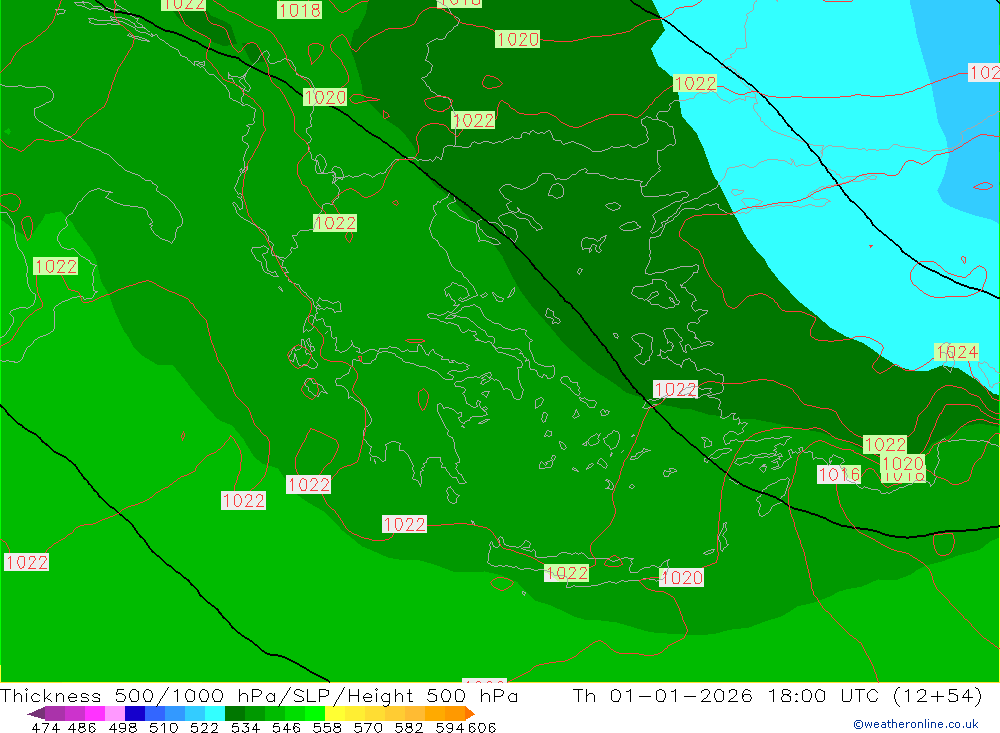Select the light pink legend swatch above 498
The height and width of the screenshot is (733, 1000).
[113, 713]
